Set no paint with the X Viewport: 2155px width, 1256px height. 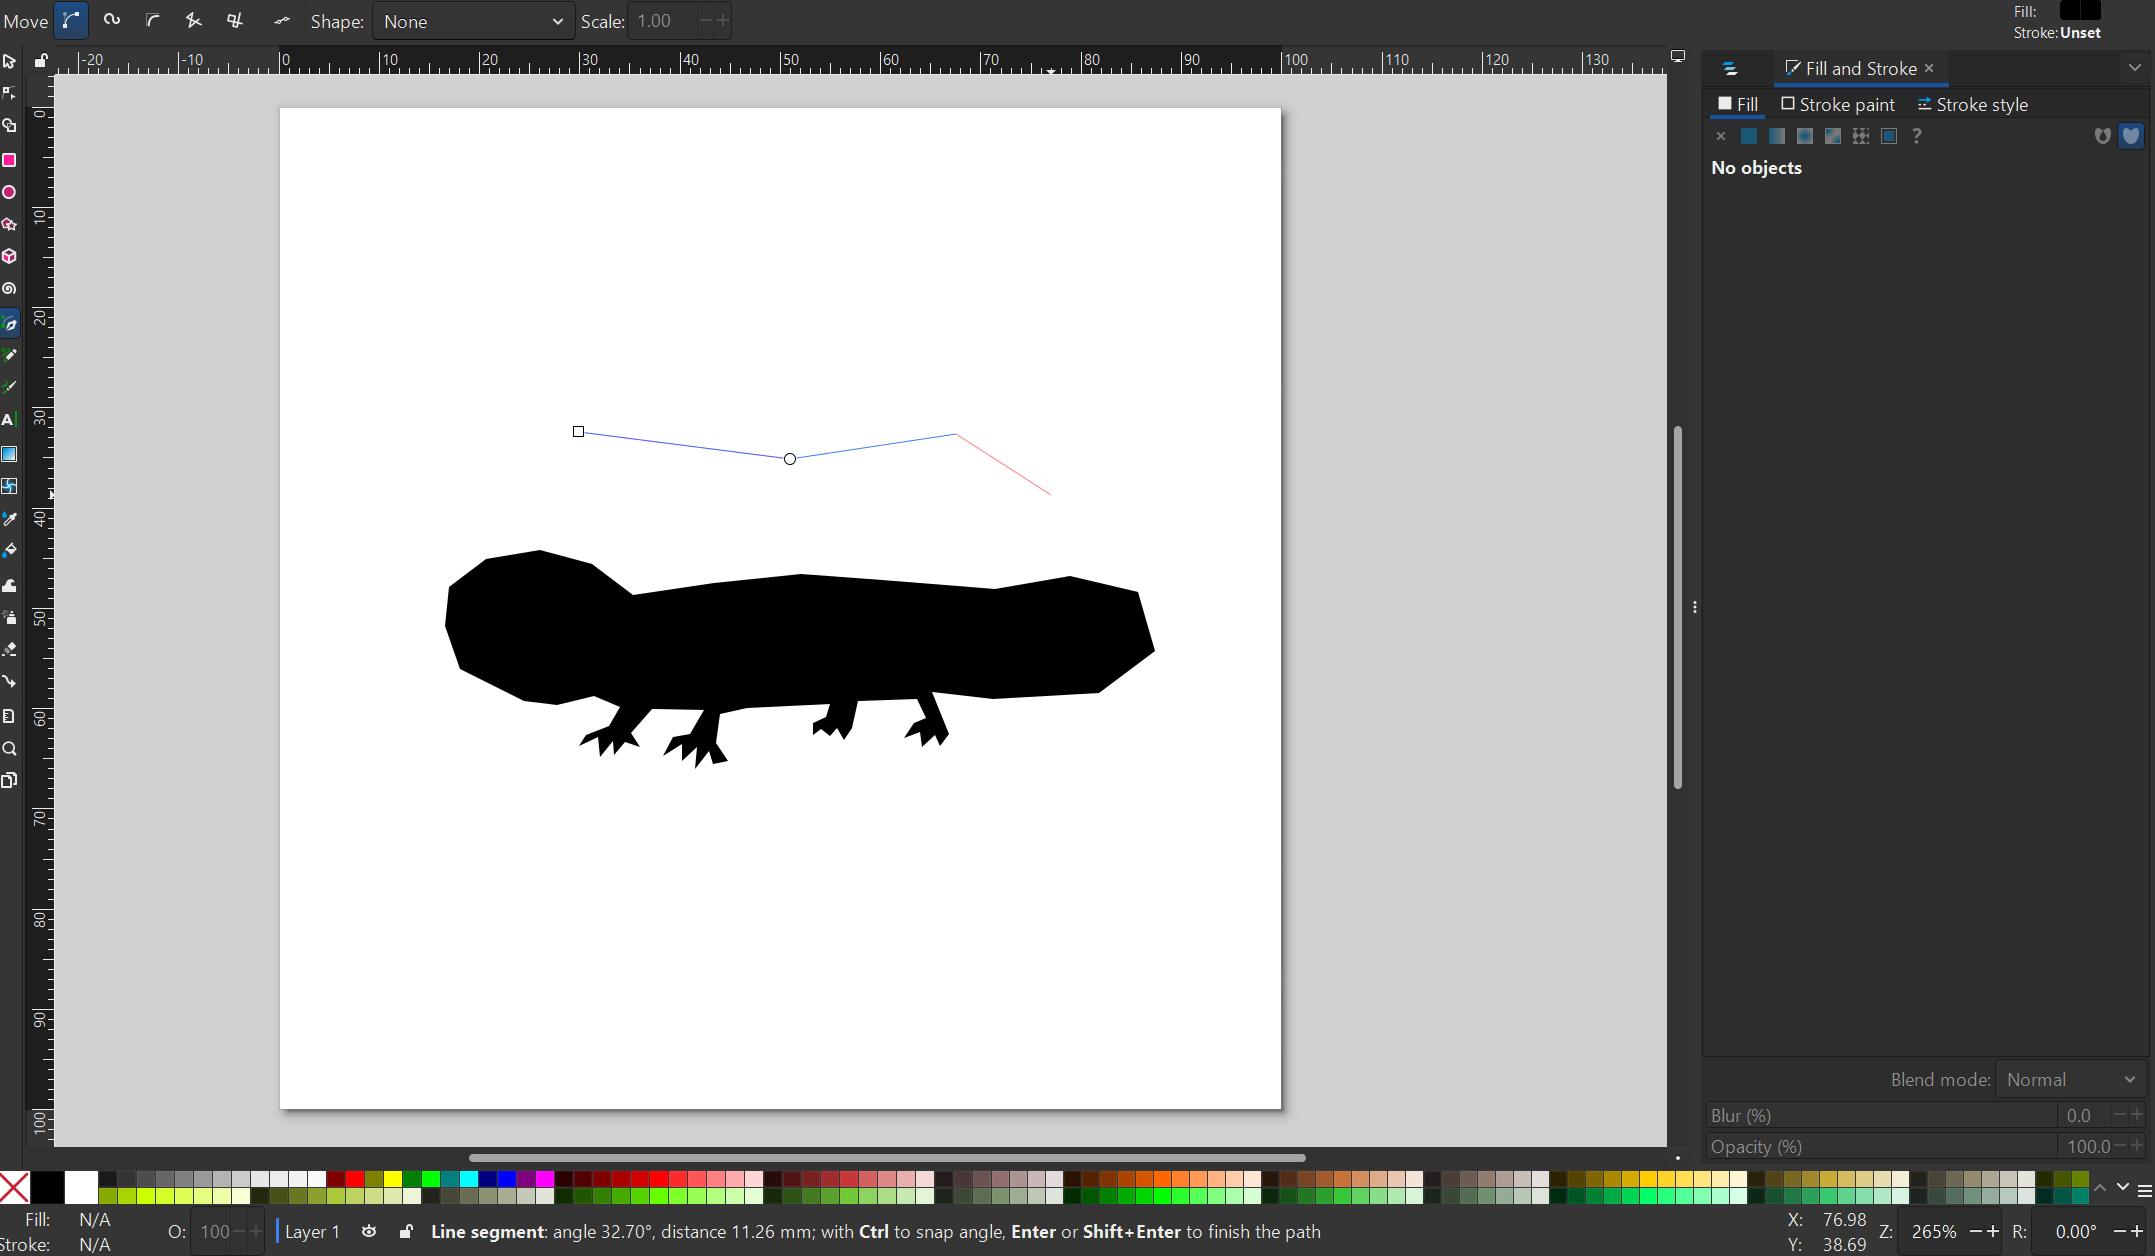coord(1720,136)
